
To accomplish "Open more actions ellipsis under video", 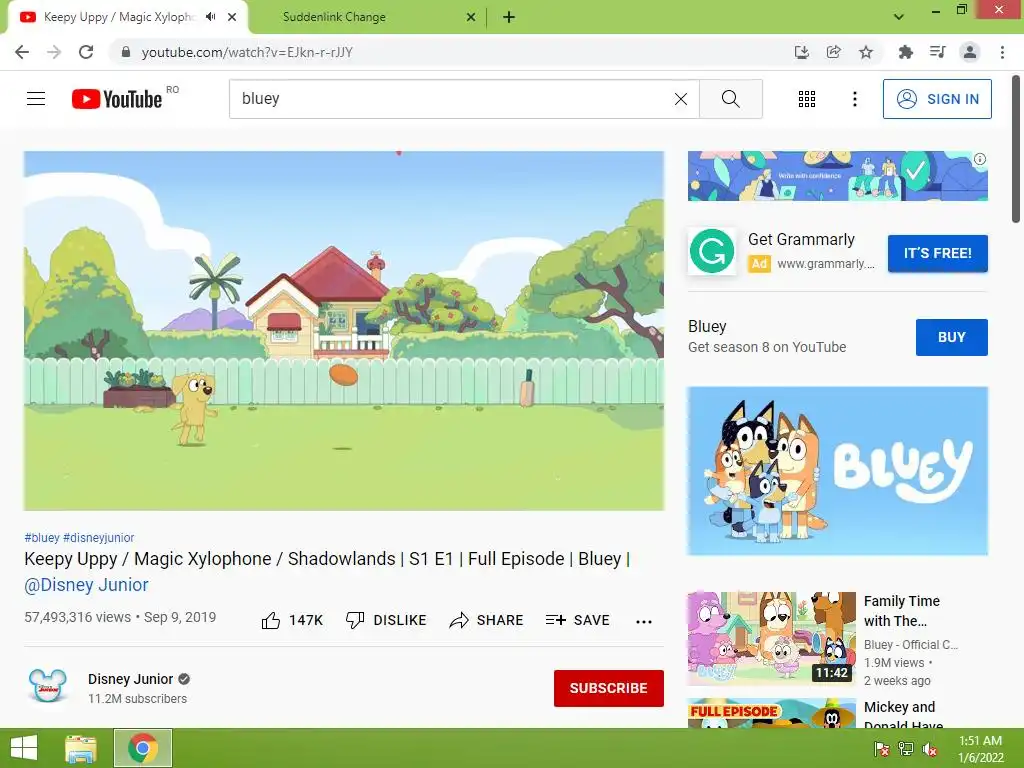I will click(644, 621).
